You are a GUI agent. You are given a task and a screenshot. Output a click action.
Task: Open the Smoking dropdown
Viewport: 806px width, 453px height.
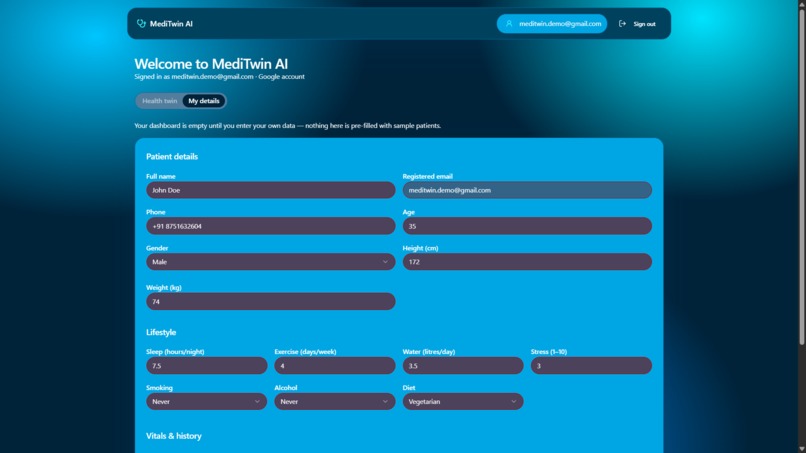pyautogui.click(x=206, y=402)
